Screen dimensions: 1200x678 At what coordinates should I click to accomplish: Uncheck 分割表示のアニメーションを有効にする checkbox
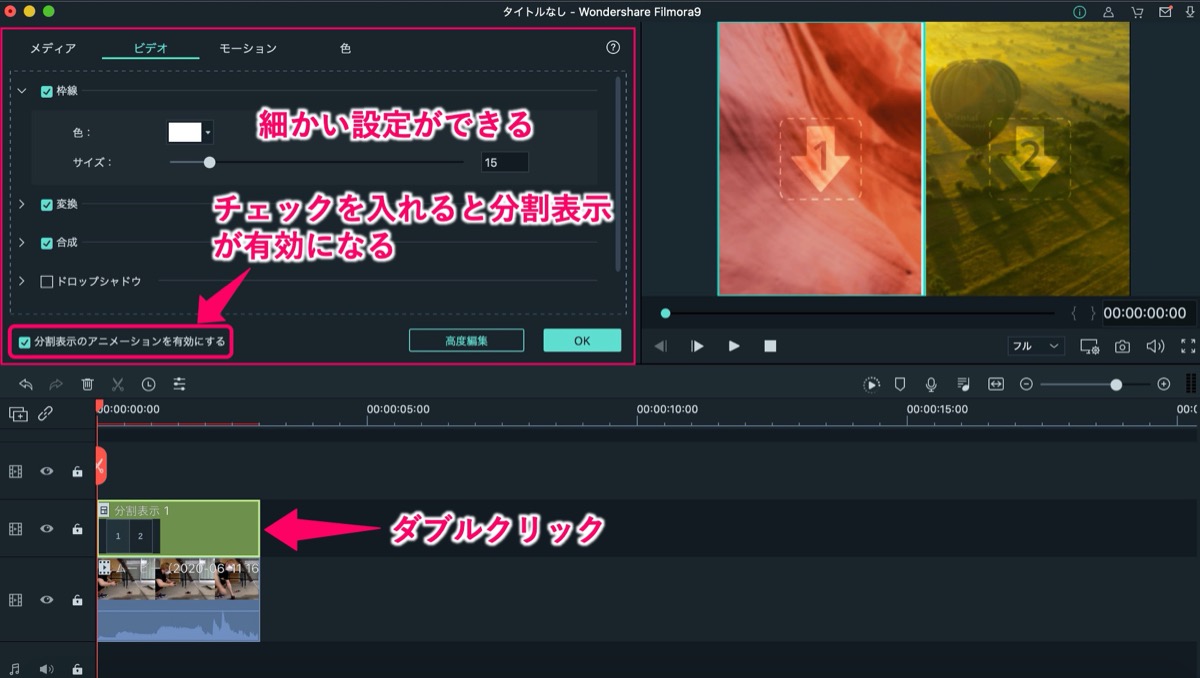click(25, 342)
